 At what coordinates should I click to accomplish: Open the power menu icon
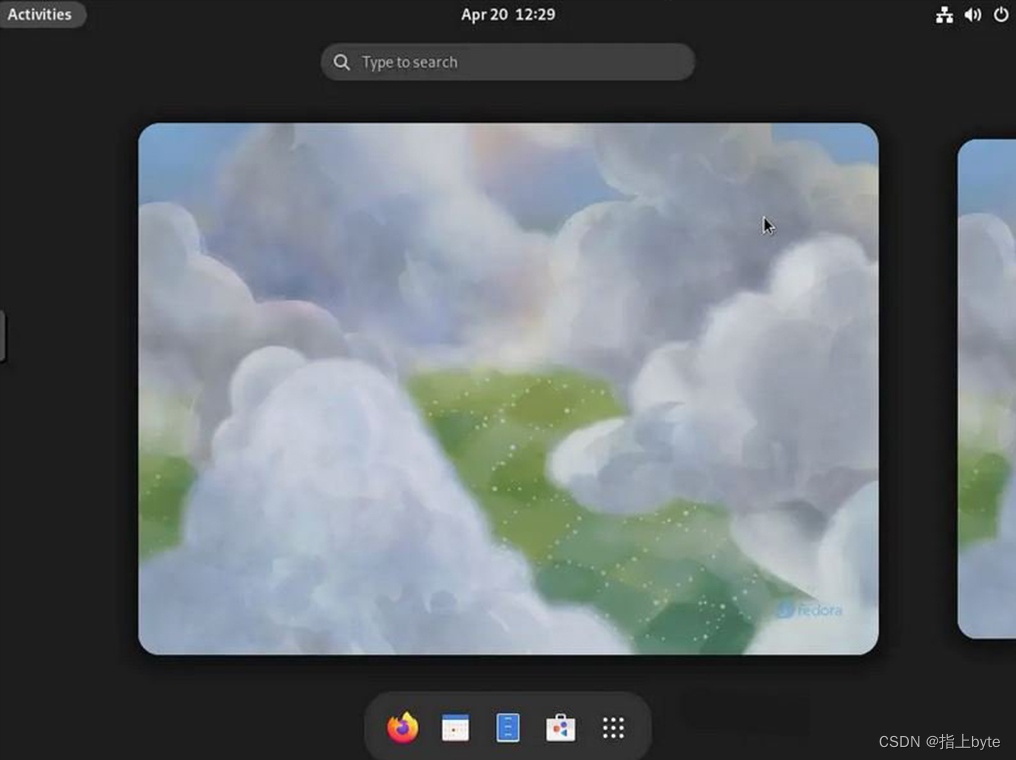(x=1001, y=14)
